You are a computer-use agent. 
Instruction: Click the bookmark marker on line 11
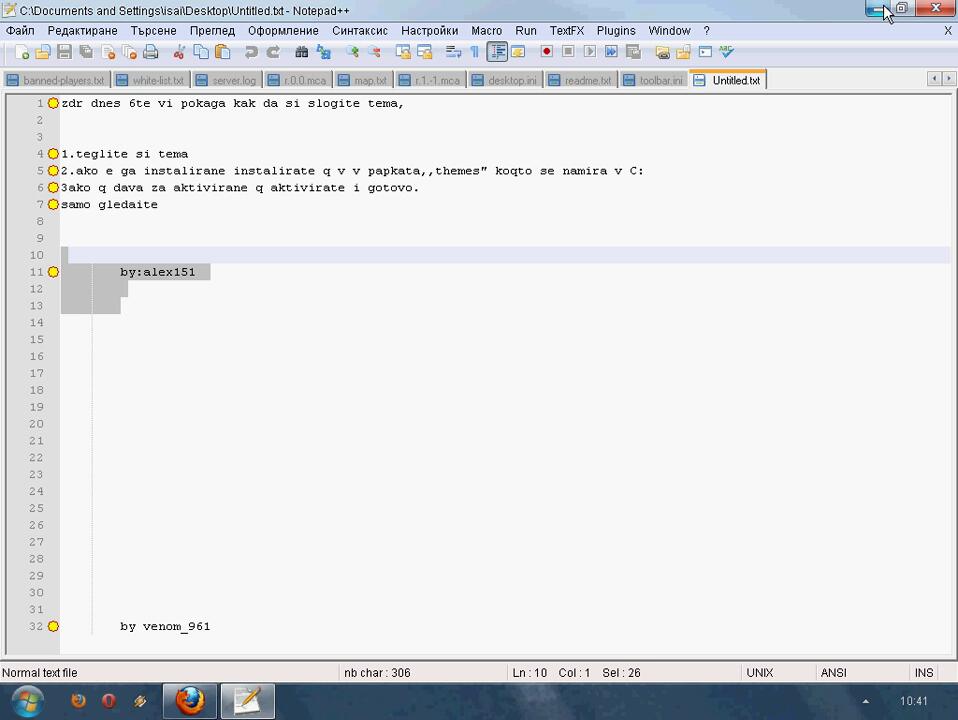click(53, 272)
